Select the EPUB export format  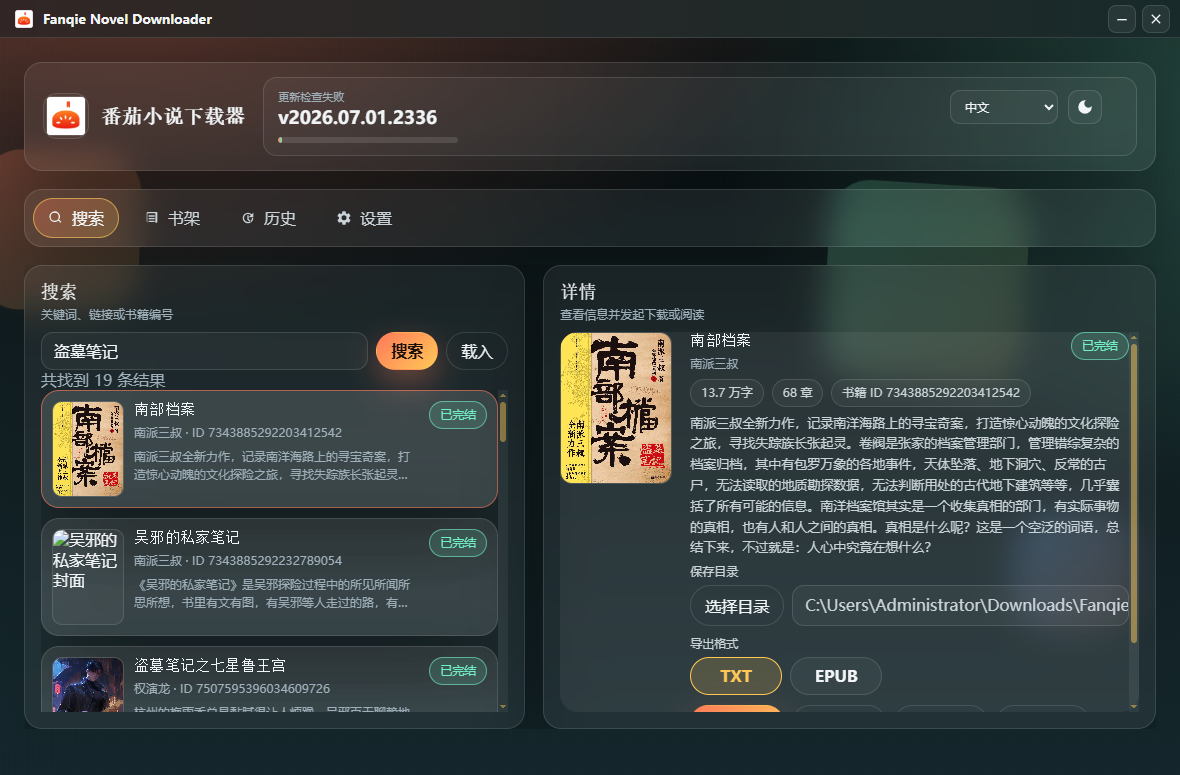point(836,676)
